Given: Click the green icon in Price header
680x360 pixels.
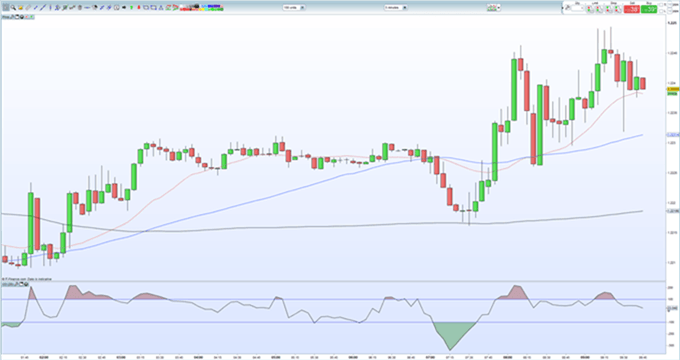Looking at the screenshot, I should coord(31,17).
